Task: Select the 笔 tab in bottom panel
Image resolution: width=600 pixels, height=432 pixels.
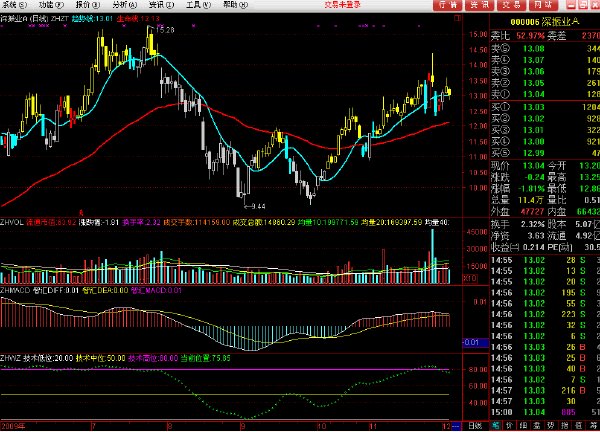Action: [496, 425]
